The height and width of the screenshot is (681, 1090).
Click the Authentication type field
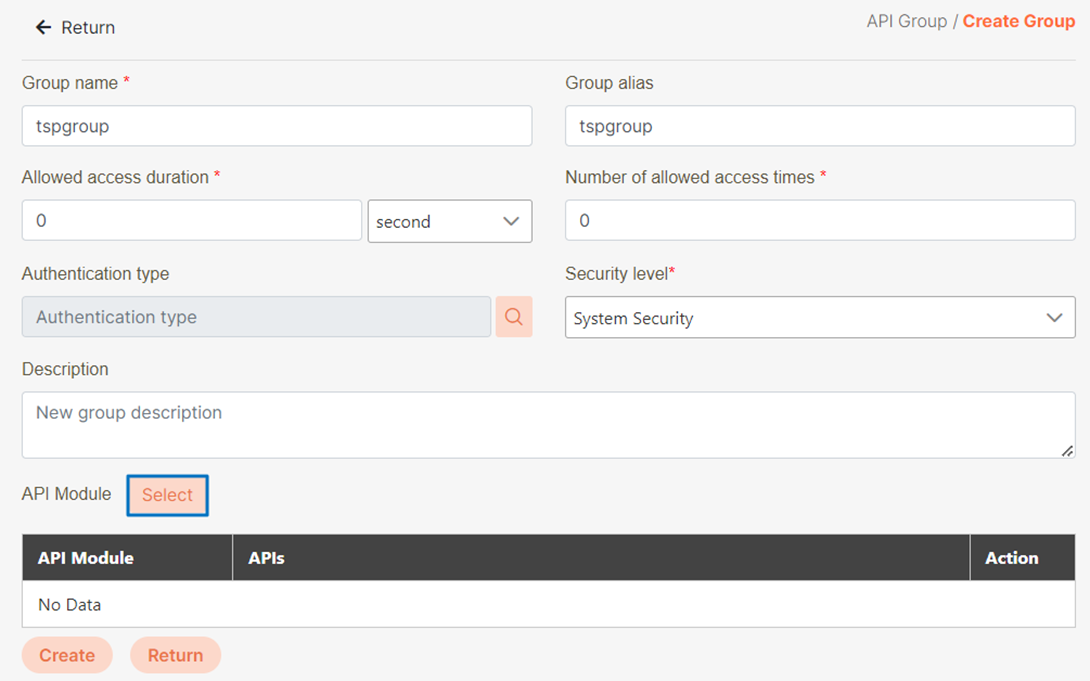[256, 317]
